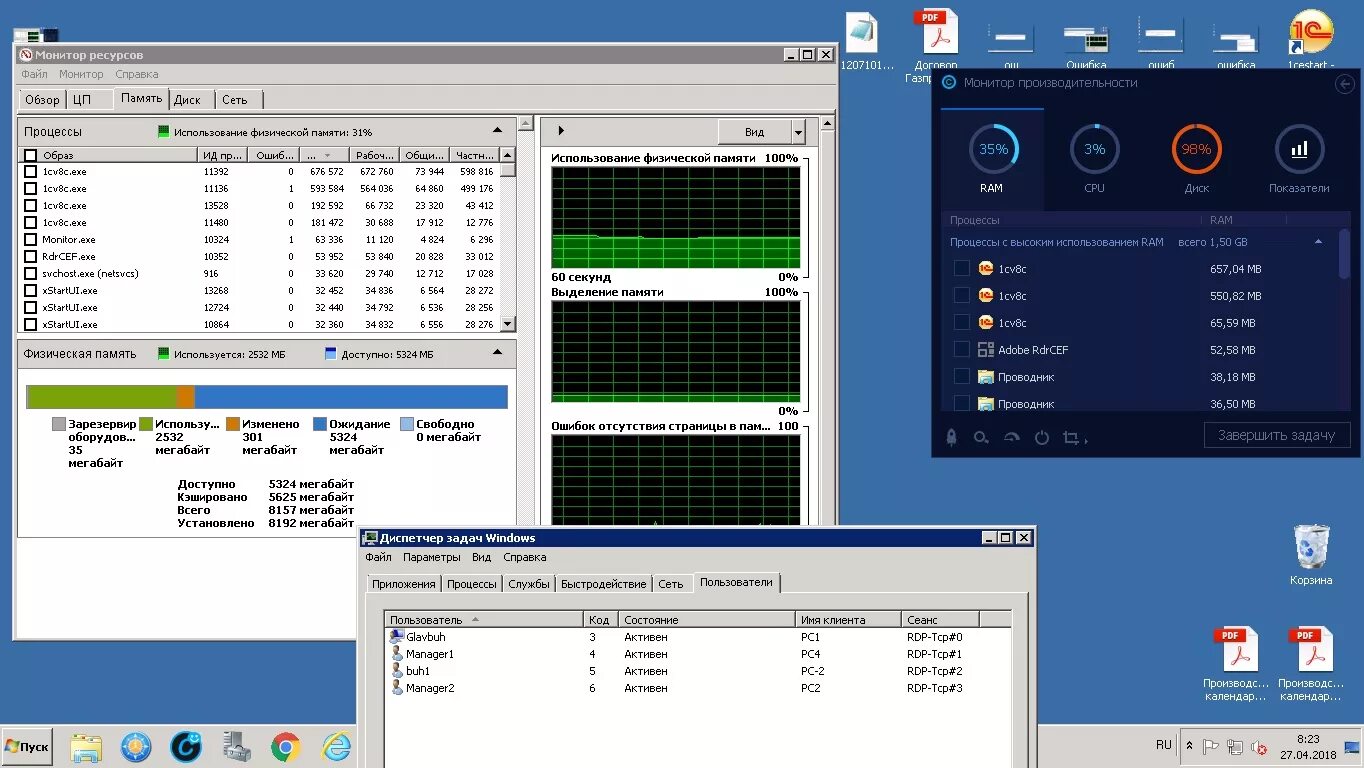Viewport: 1364px width, 768px height.
Task: Check the 1cv8c.exe box with PID 11392
Action: pos(31,172)
